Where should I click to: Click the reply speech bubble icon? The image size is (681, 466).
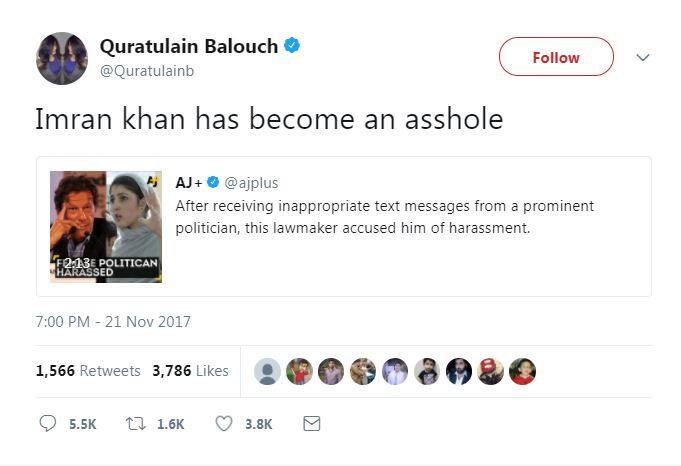point(48,424)
